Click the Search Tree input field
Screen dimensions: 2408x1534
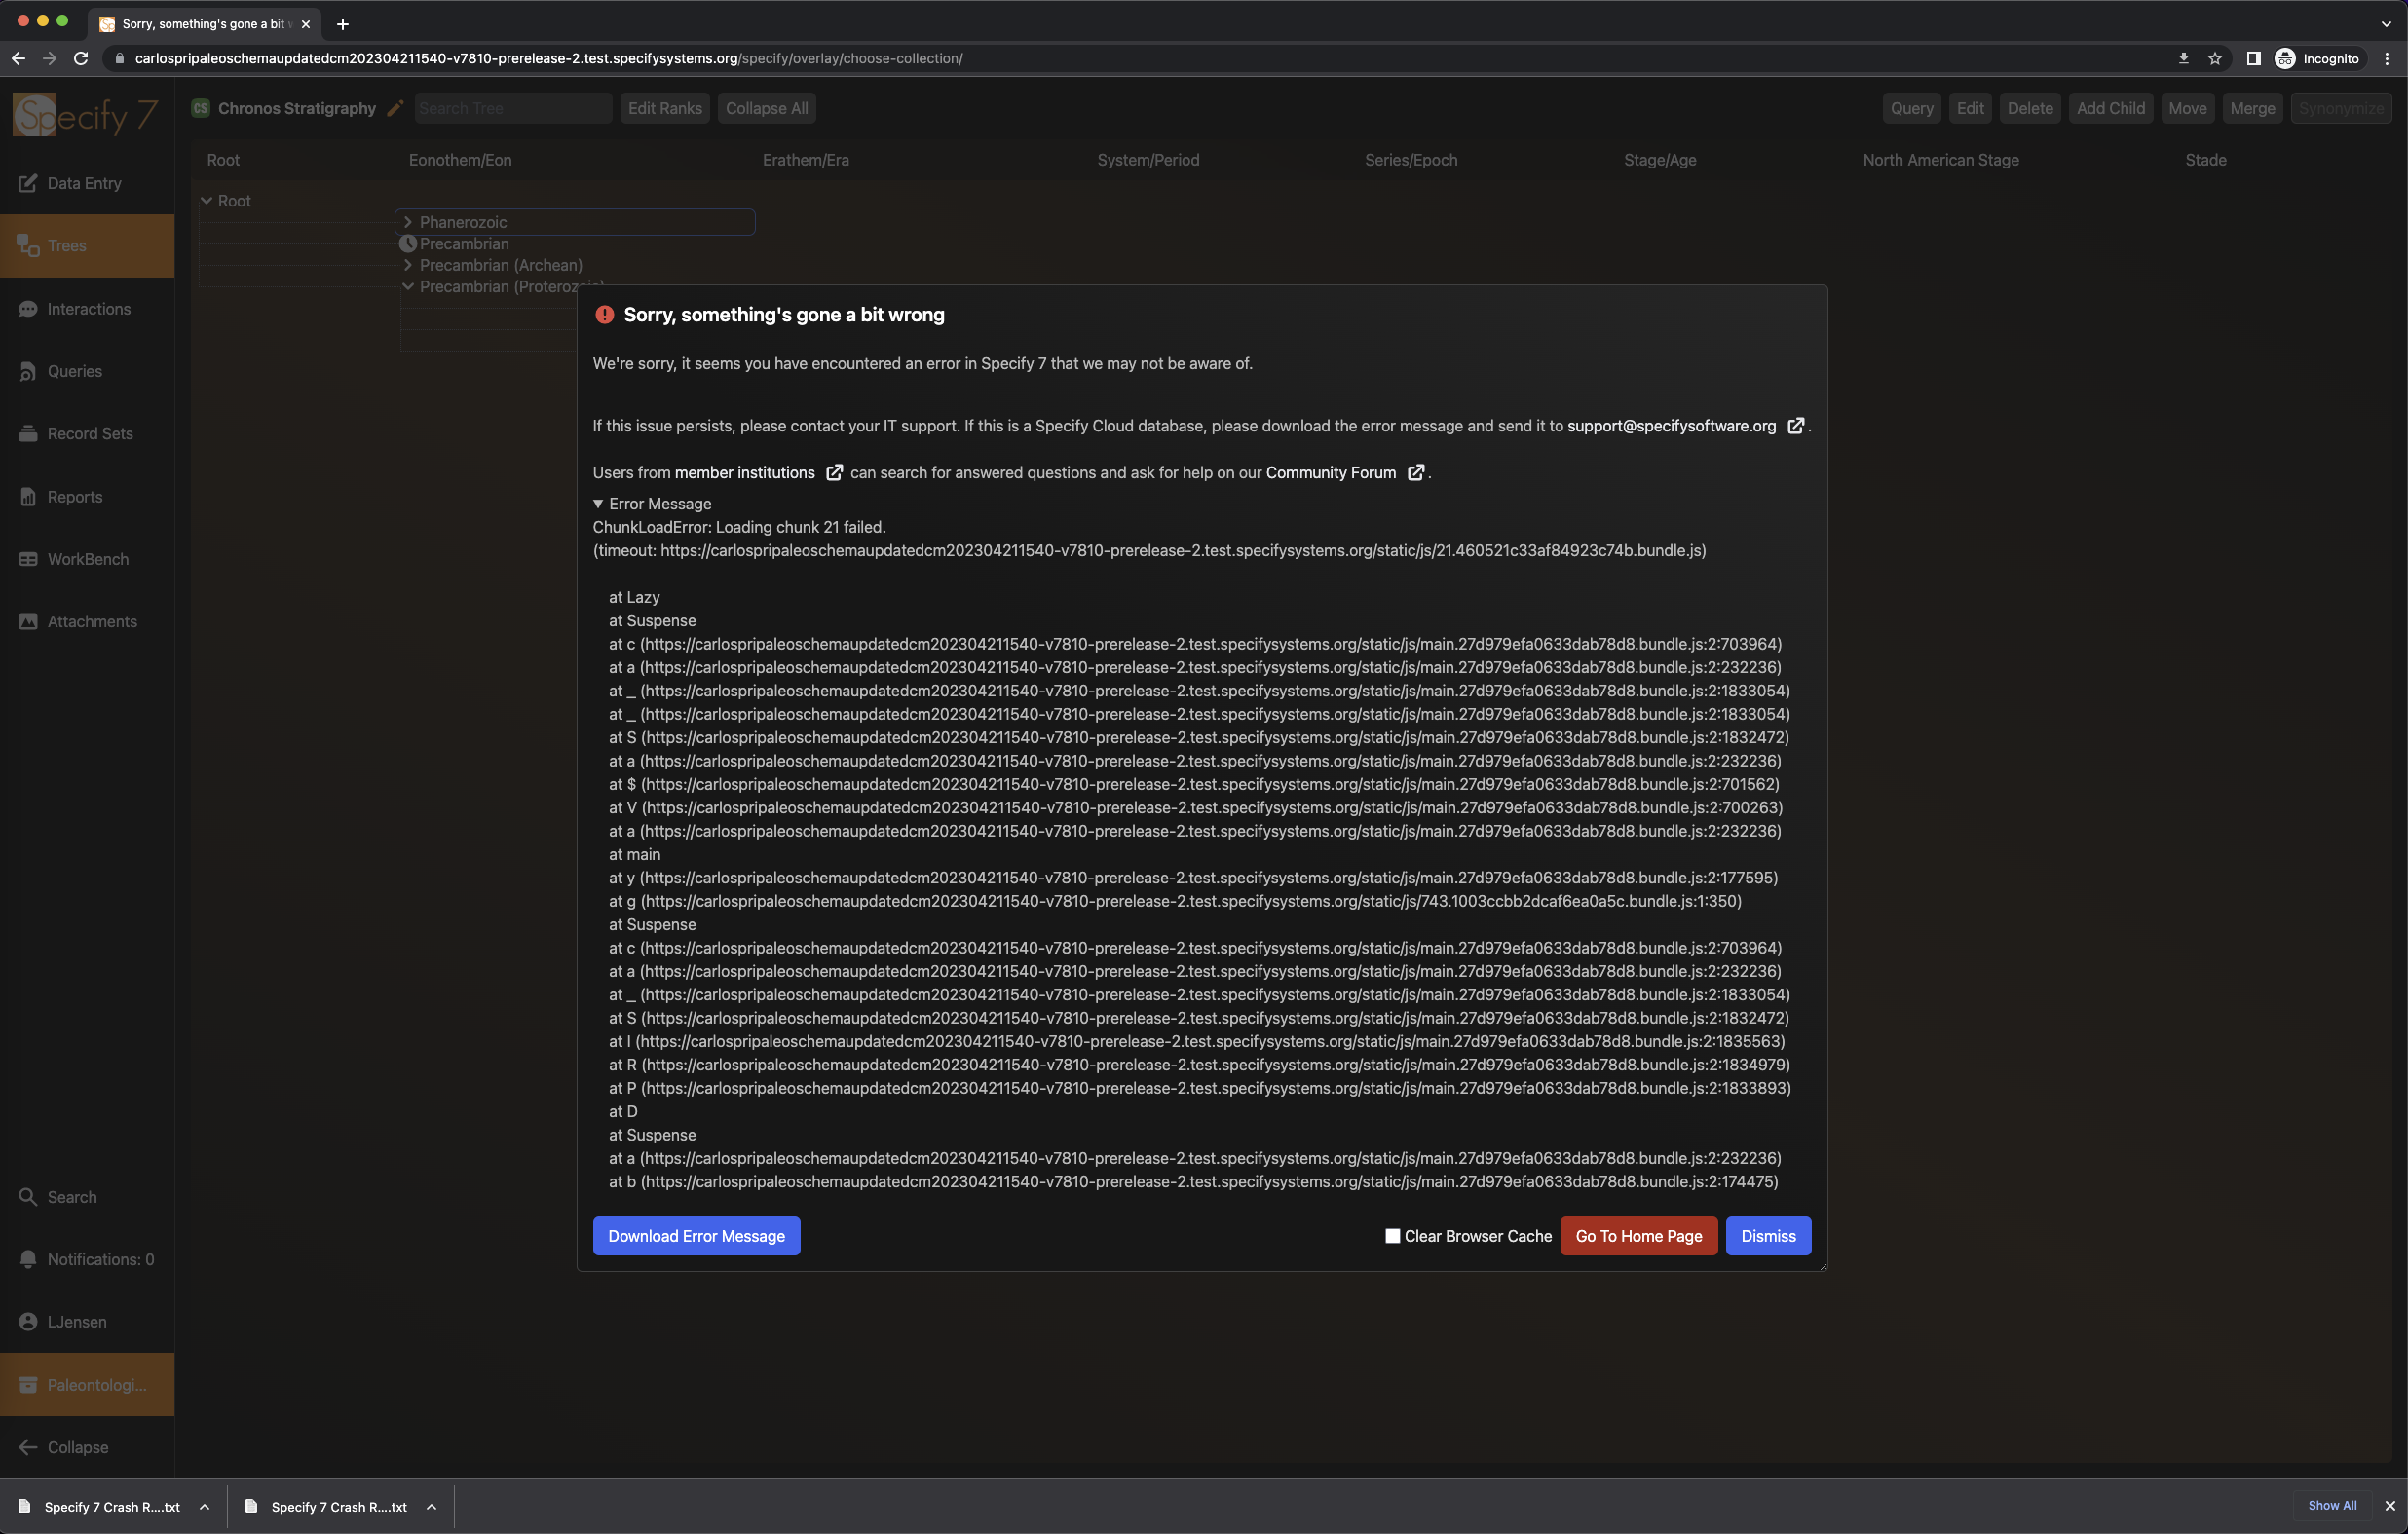pos(512,108)
